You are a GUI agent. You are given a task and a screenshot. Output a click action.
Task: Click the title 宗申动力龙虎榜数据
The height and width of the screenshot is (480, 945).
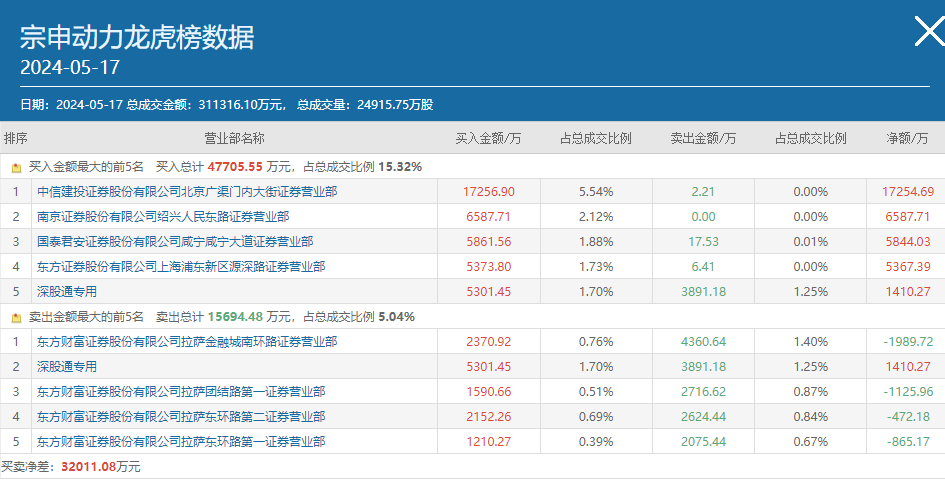pos(137,37)
